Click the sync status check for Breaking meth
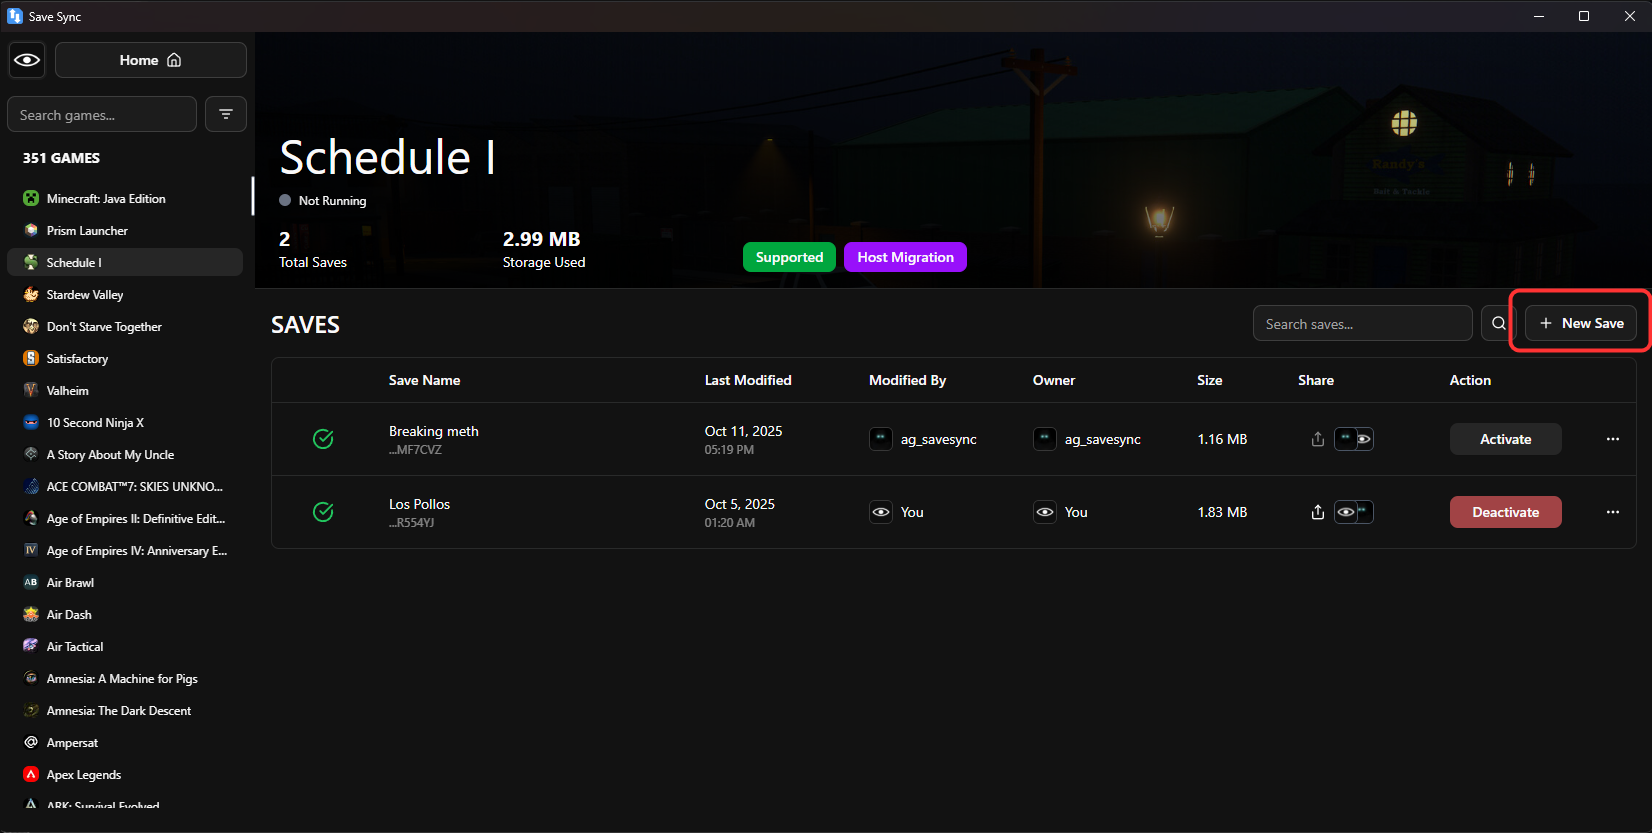This screenshot has height=833, width=1652. (323, 439)
